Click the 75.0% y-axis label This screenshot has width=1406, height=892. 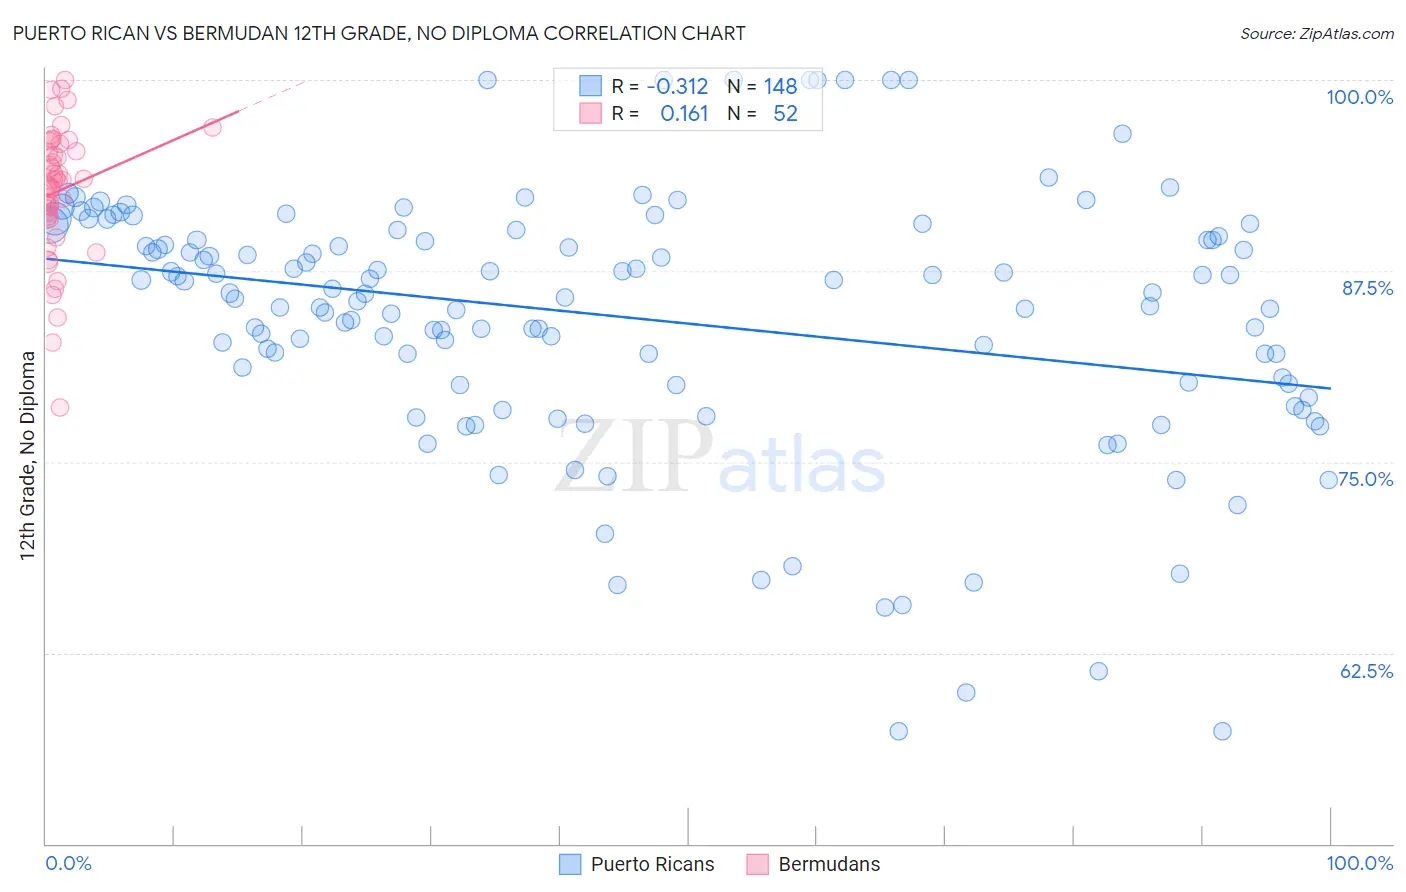[1366, 479]
